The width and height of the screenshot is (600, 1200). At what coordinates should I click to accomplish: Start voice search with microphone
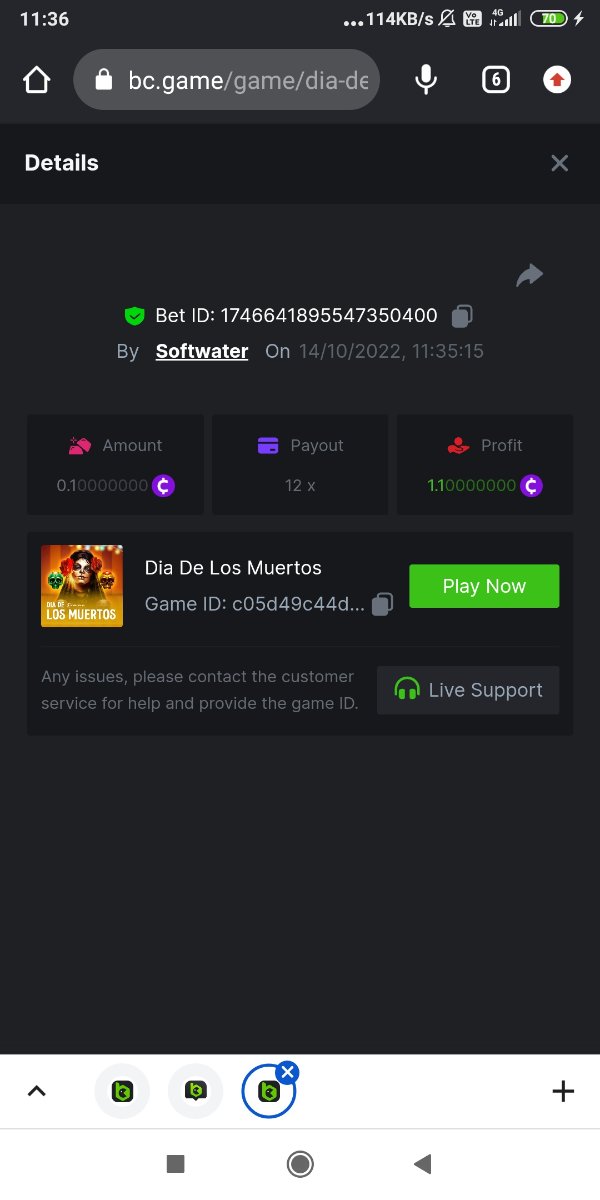[426, 80]
